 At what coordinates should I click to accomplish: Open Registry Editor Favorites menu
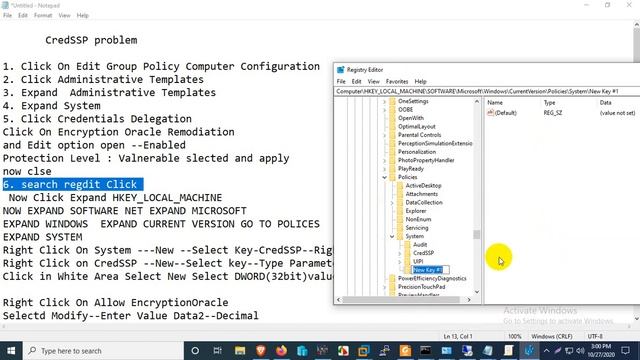pos(397,82)
